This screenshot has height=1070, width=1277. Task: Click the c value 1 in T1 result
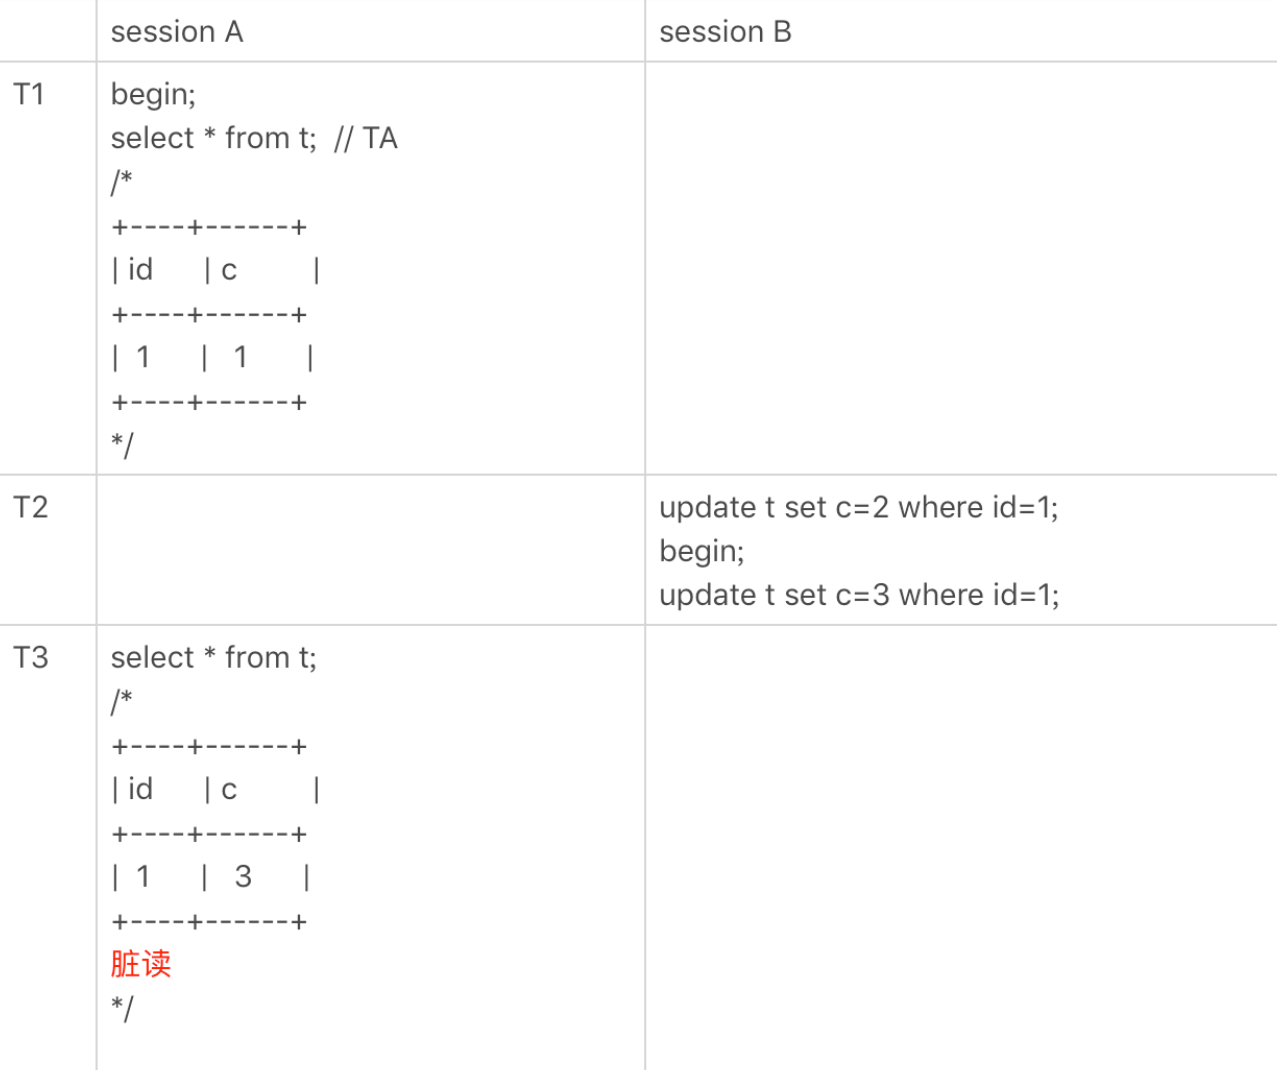pos(240,357)
